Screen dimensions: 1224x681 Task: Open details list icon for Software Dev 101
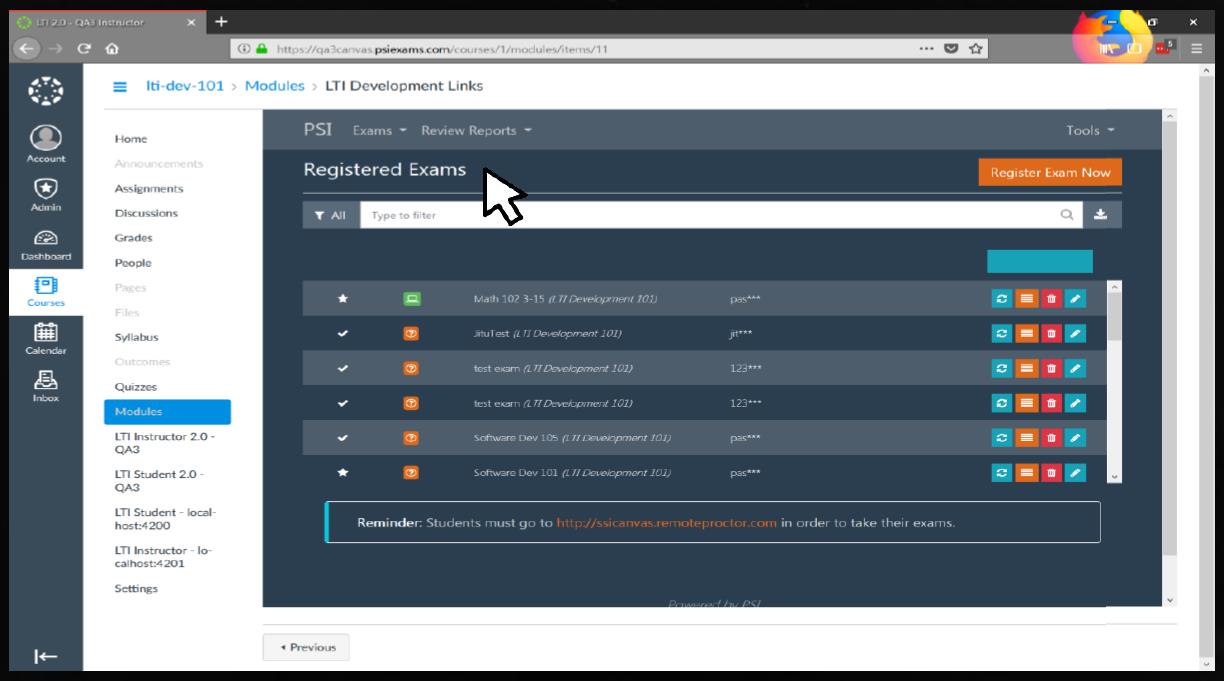[1026, 473]
